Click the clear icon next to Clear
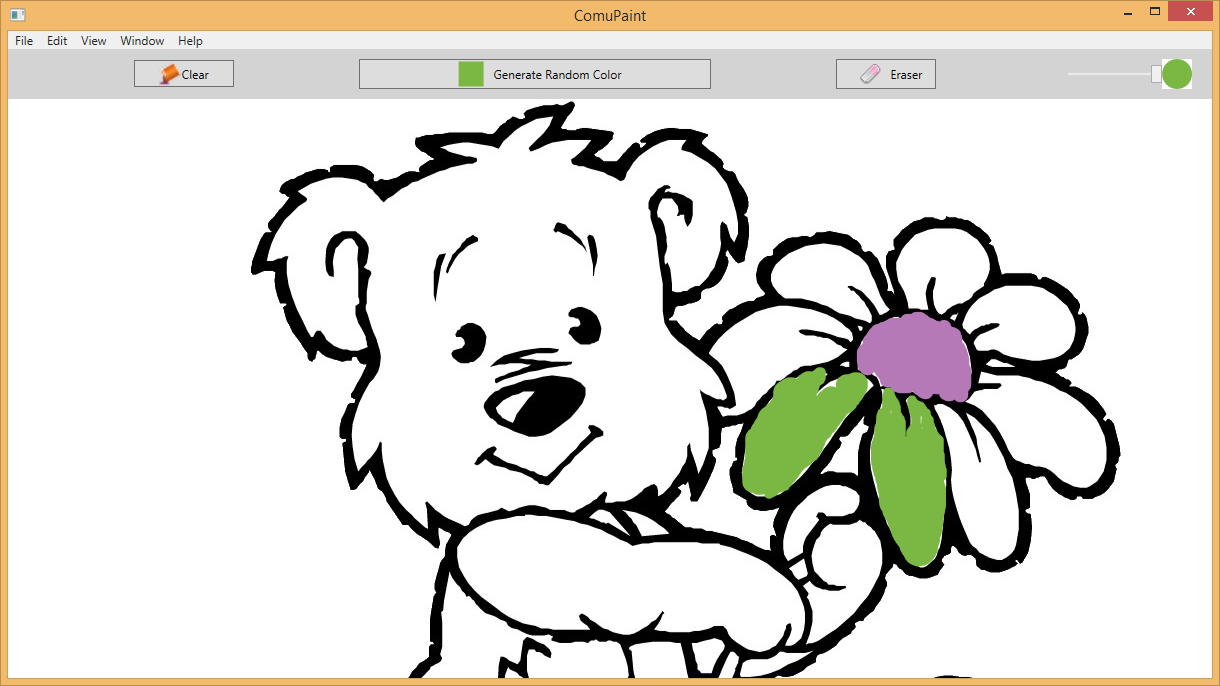This screenshot has width=1220, height=686. tap(169, 74)
